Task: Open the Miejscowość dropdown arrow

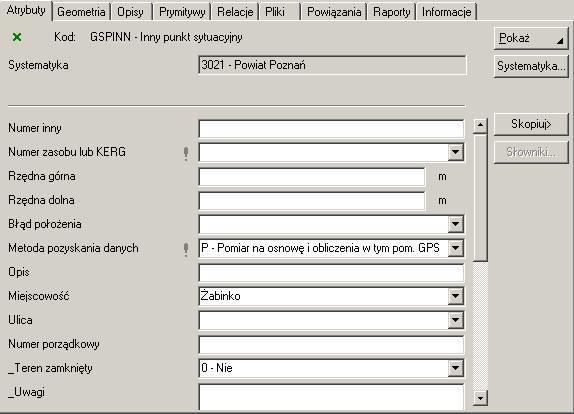Action: click(x=455, y=296)
